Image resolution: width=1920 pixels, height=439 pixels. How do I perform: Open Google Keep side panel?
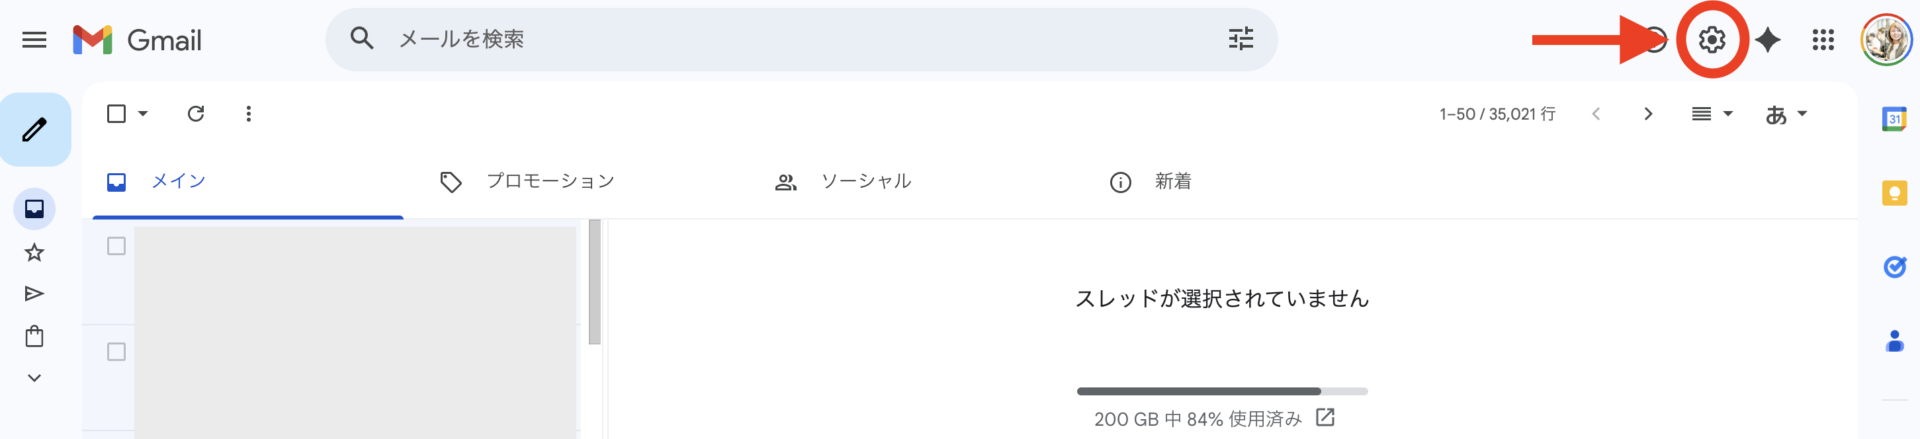pyautogui.click(x=1894, y=193)
